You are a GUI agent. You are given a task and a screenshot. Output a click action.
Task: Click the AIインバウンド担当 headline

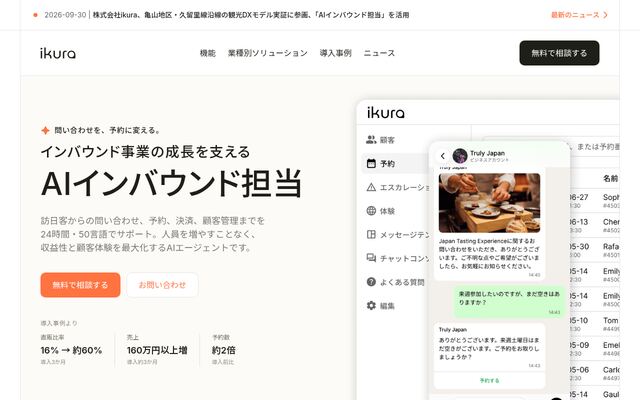pos(172,183)
